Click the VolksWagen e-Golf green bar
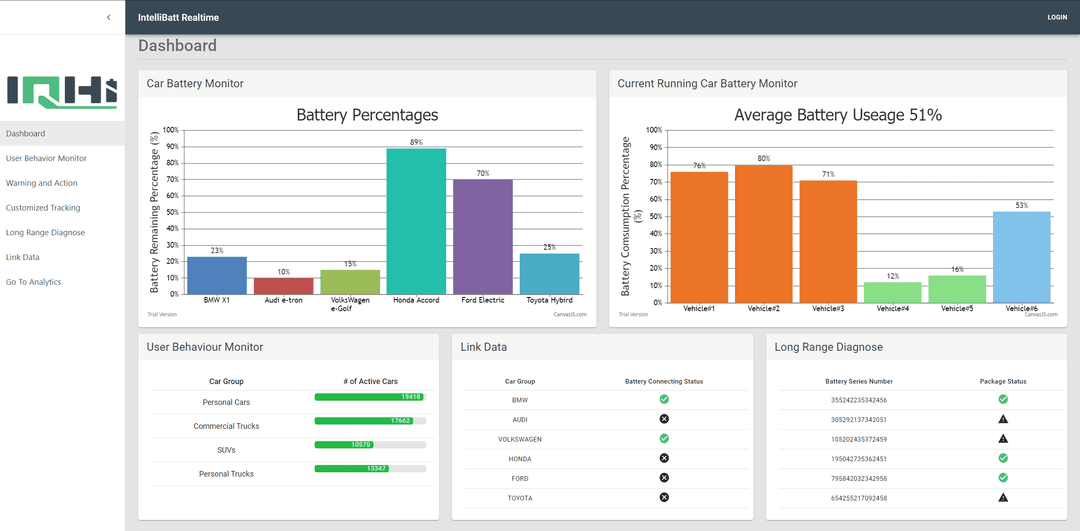 click(x=350, y=282)
